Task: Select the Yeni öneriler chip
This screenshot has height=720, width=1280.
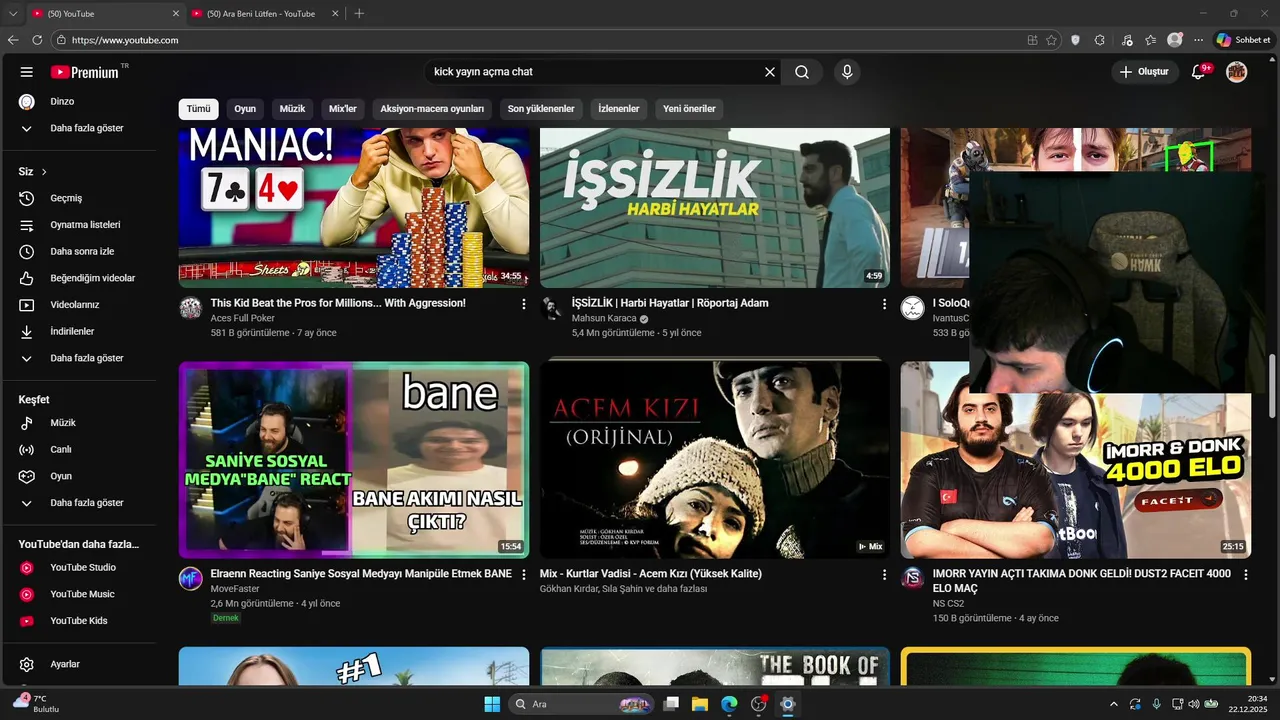Action: pos(689,109)
